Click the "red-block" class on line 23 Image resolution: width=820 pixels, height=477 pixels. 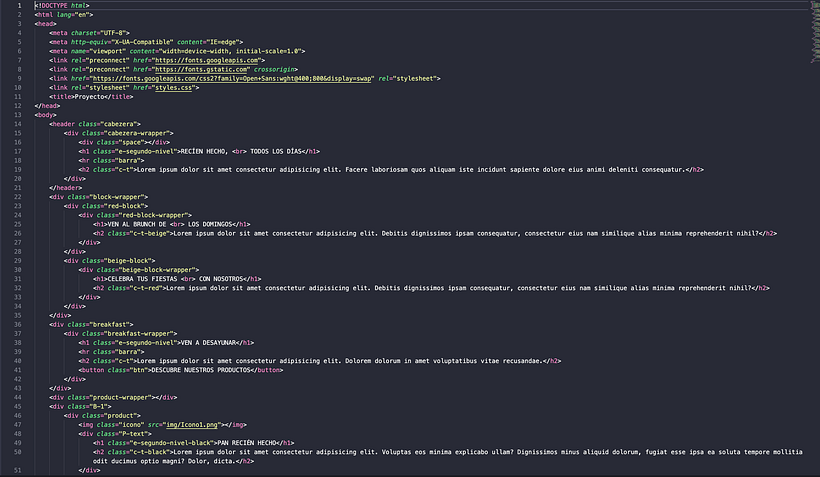124,206
